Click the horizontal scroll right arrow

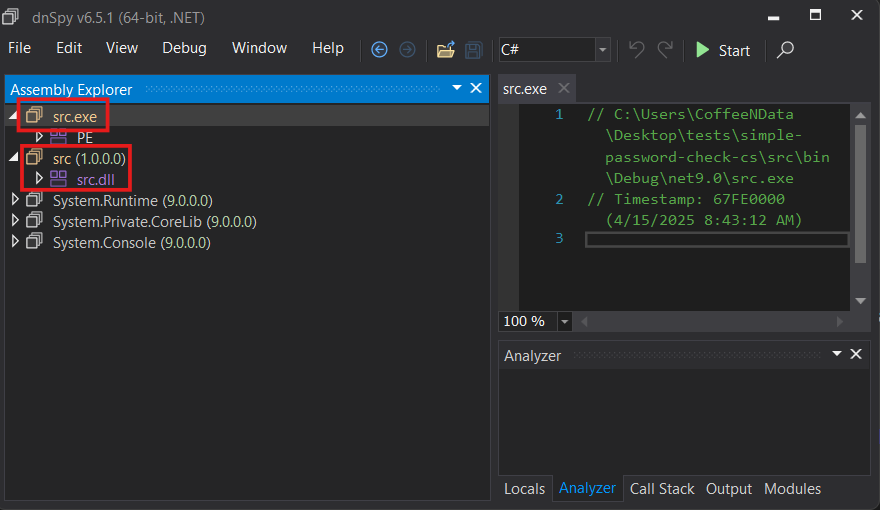click(840, 321)
